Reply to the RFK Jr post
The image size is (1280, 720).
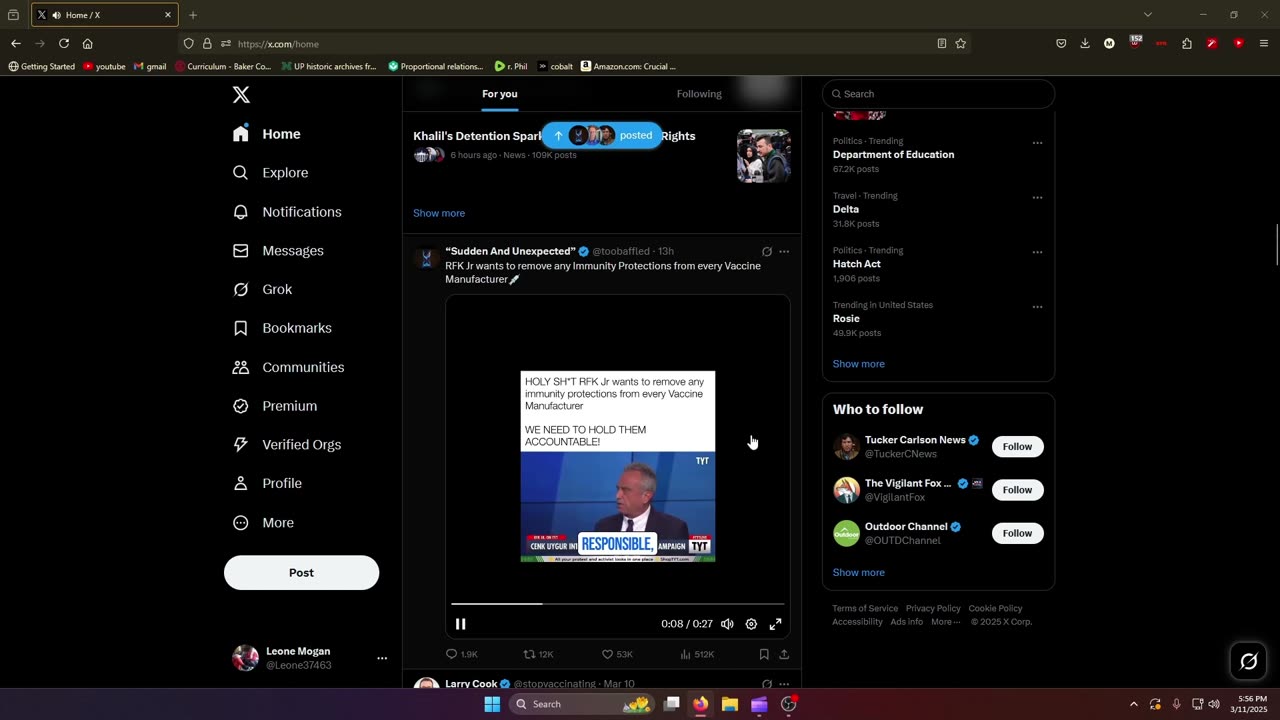click(x=462, y=654)
